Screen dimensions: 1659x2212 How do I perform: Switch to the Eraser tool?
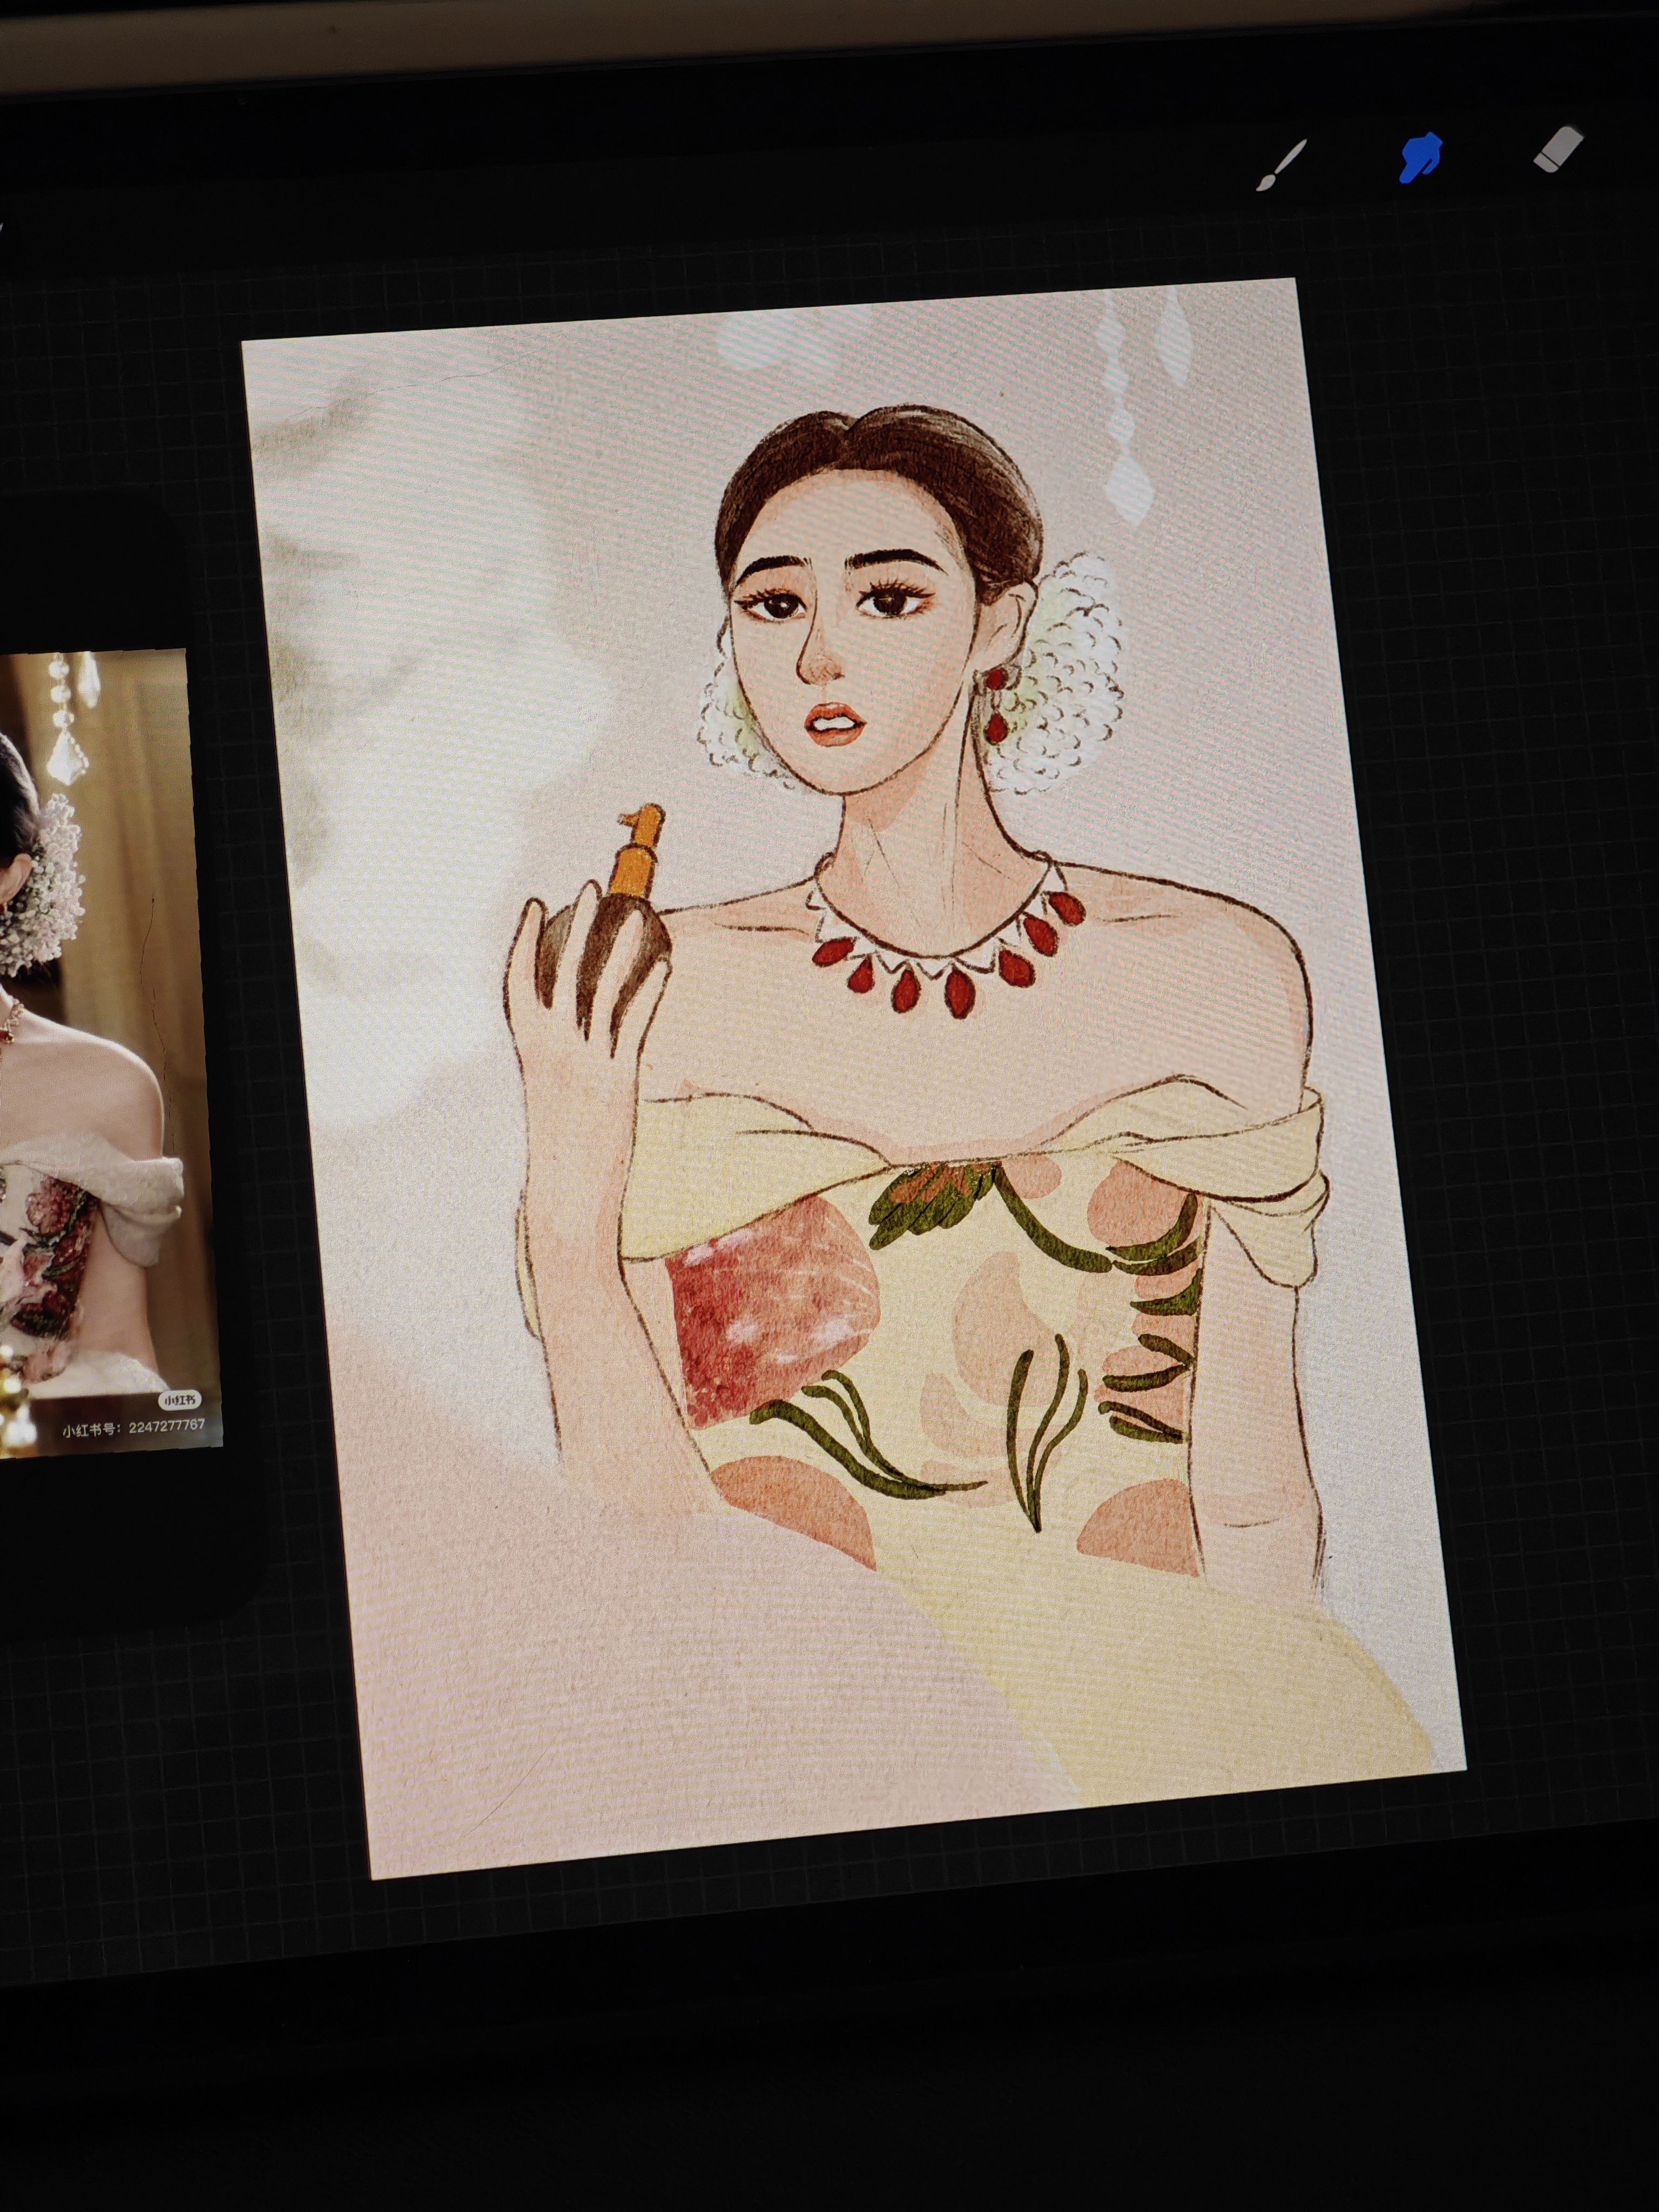click(1558, 149)
